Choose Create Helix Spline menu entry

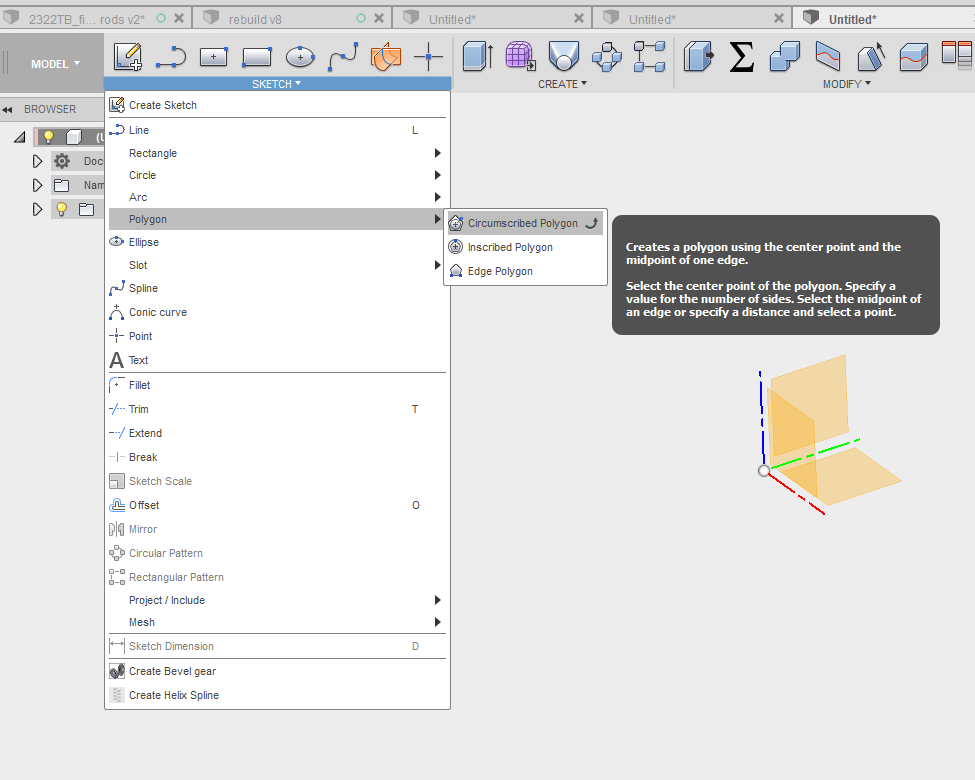click(x=173, y=695)
